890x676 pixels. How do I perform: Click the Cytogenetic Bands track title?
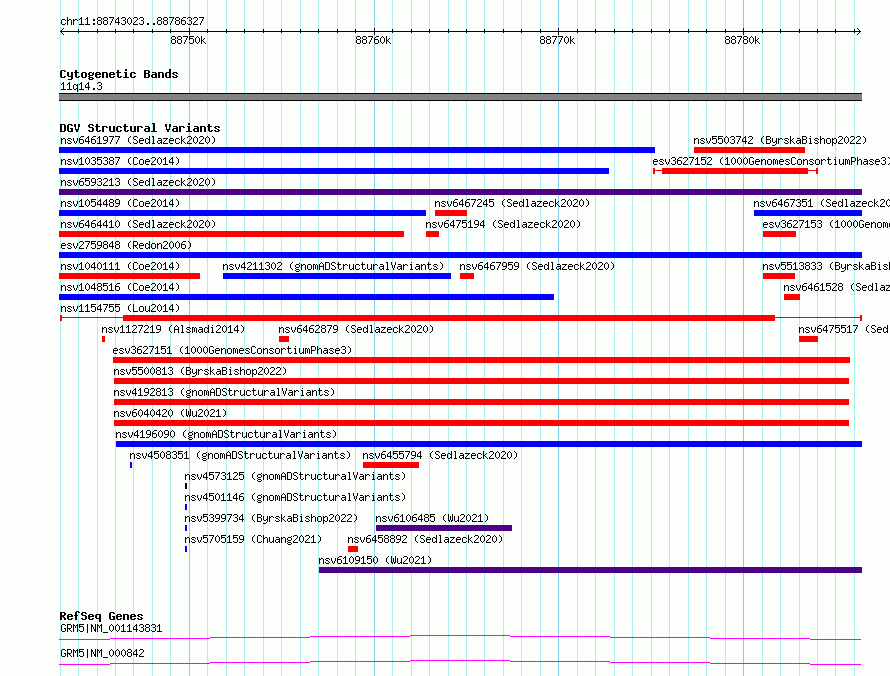119,74
